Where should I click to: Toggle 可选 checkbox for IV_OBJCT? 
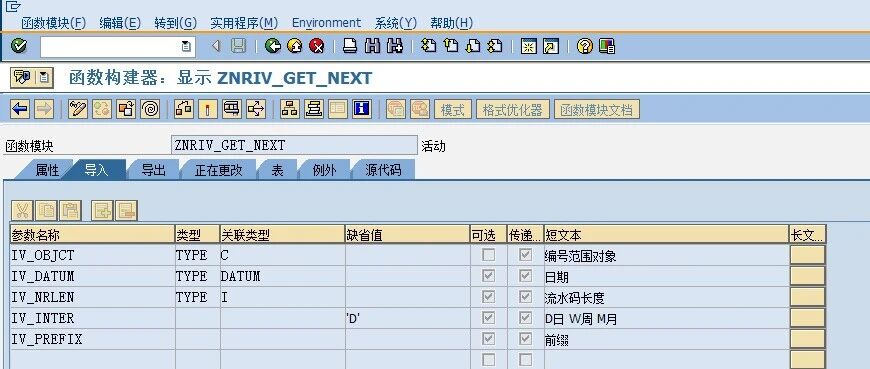[x=488, y=255]
